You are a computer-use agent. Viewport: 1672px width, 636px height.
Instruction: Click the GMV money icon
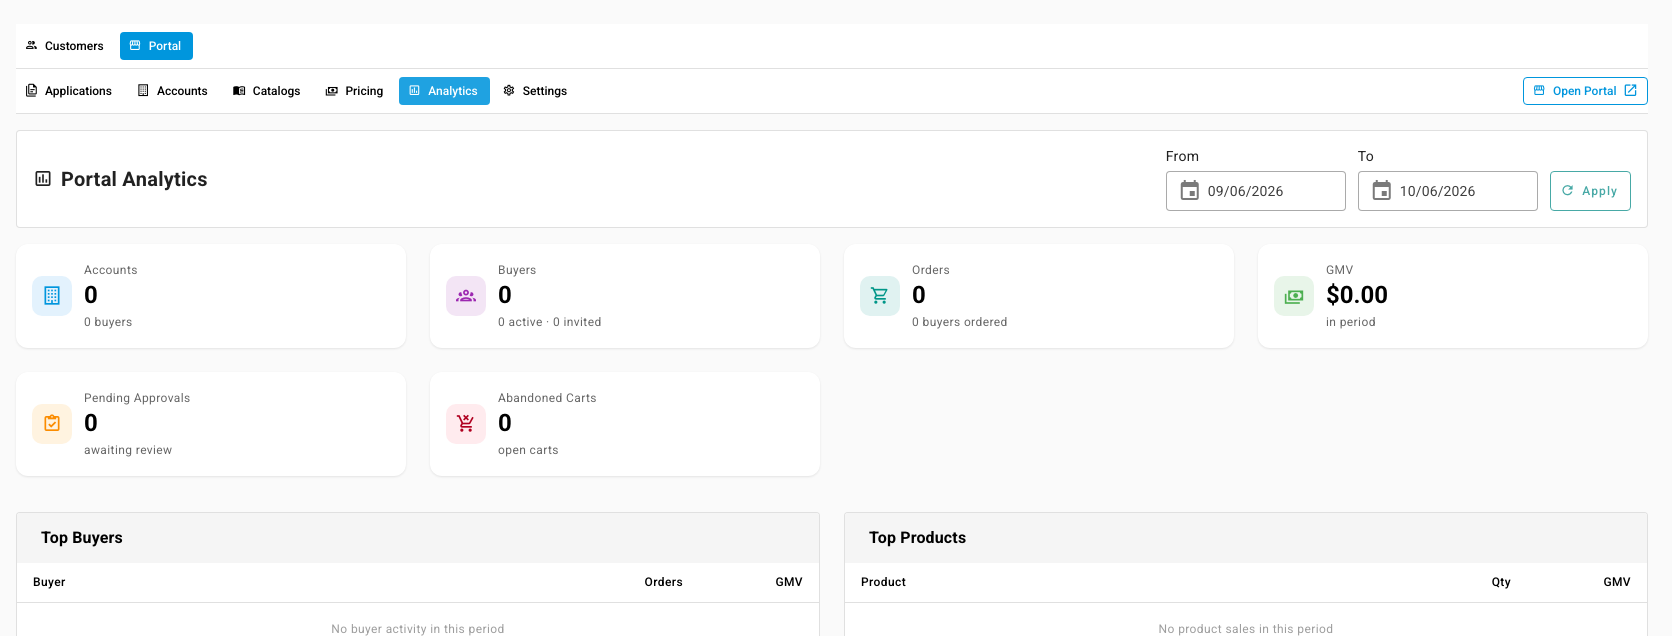point(1294,296)
